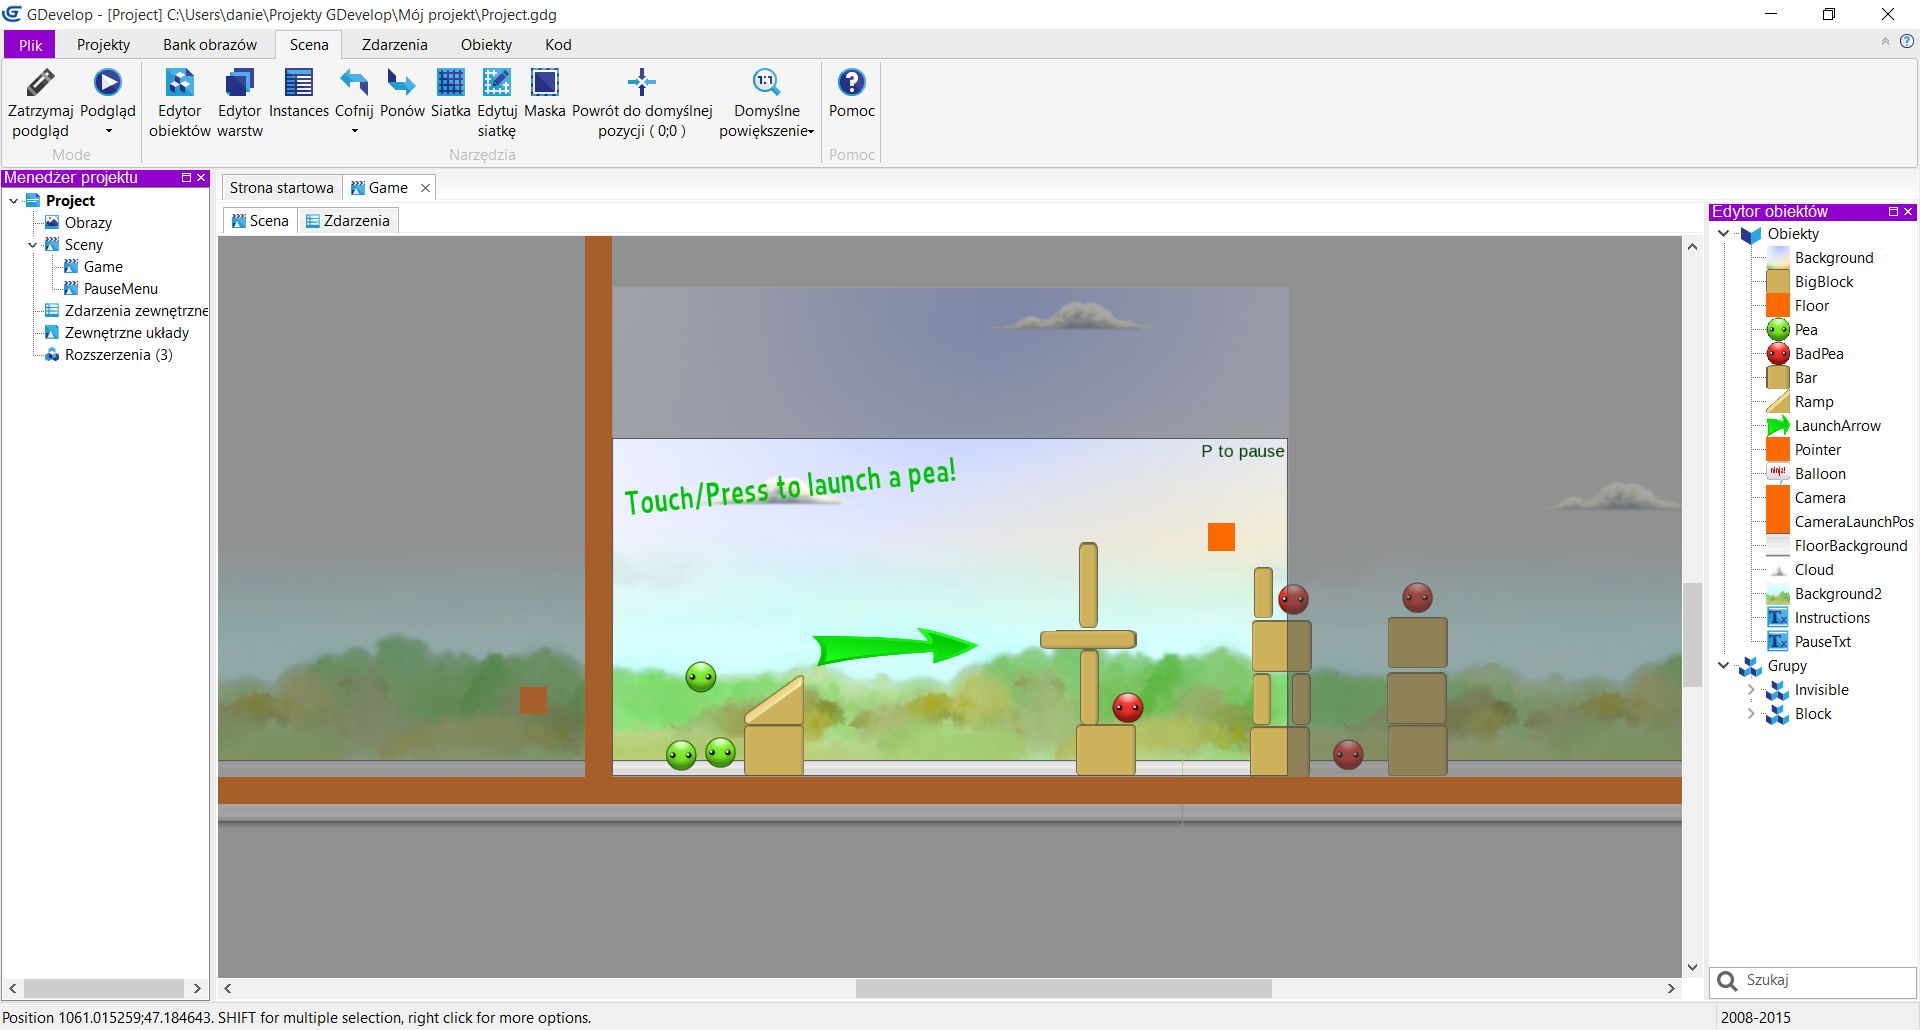Open the Cofnij dropdown arrow

[x=353, y=131]
